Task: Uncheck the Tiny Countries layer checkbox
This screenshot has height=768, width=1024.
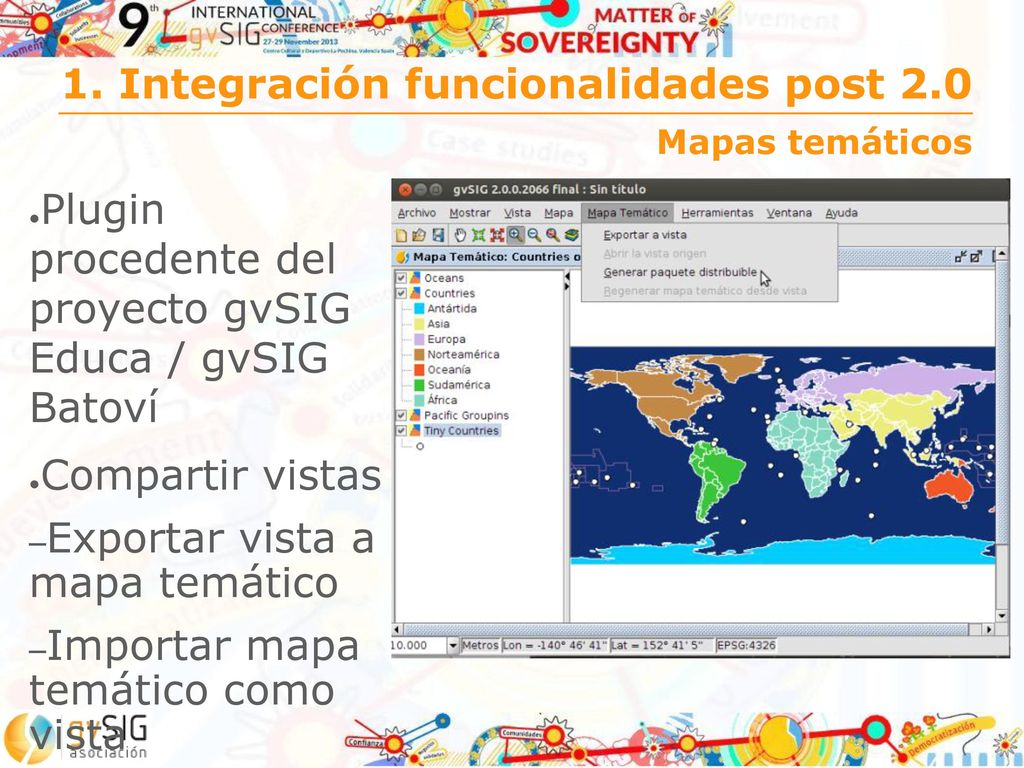Action: (401, 430)
